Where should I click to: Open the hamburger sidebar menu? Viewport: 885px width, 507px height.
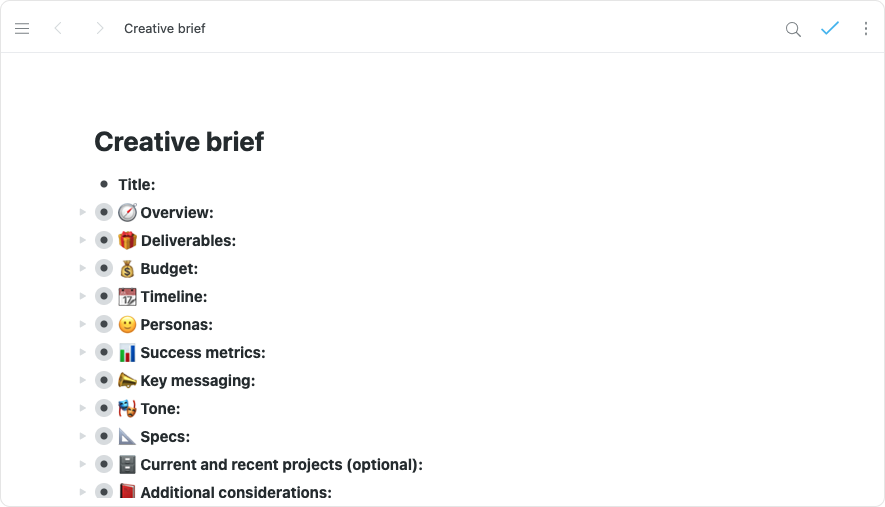pyautogui.click(x=22, y=29)
